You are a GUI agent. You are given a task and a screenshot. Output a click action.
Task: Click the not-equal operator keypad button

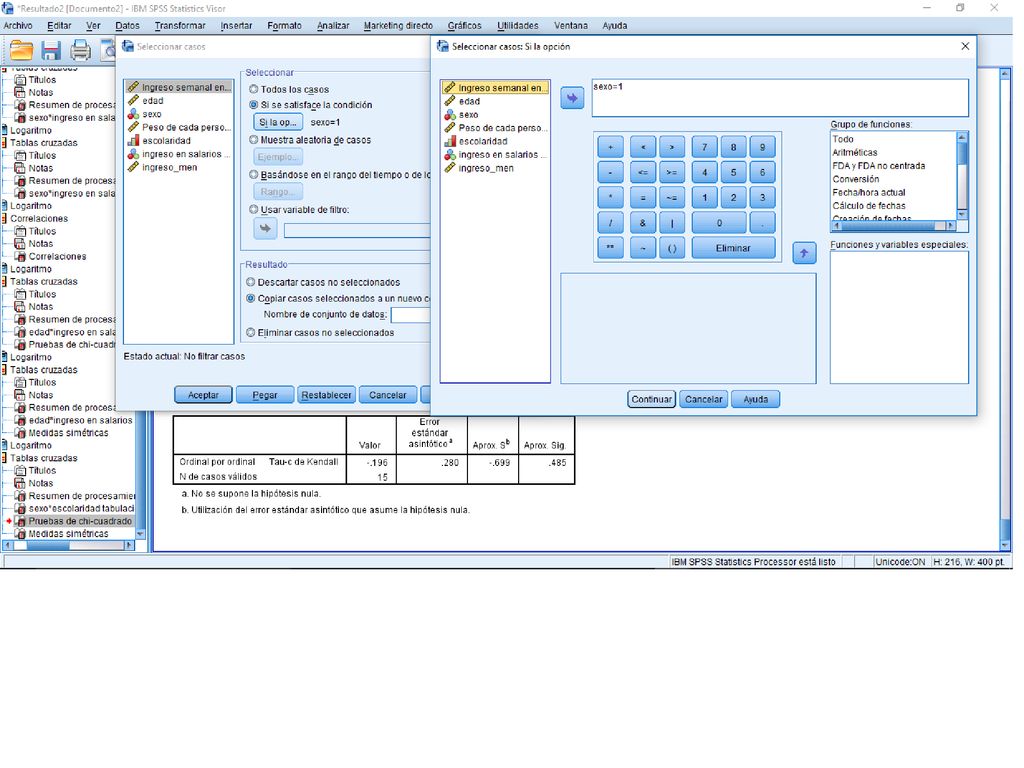click(671, 197)
